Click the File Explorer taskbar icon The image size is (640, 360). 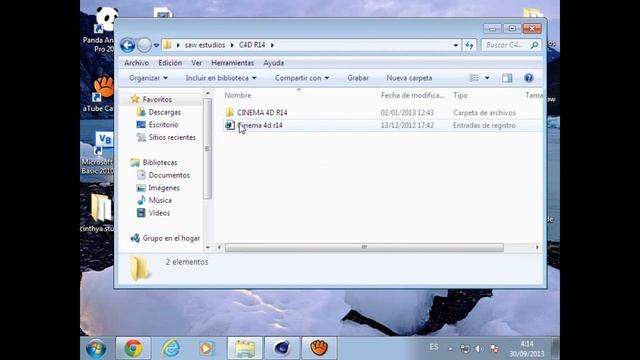(244, 349)
